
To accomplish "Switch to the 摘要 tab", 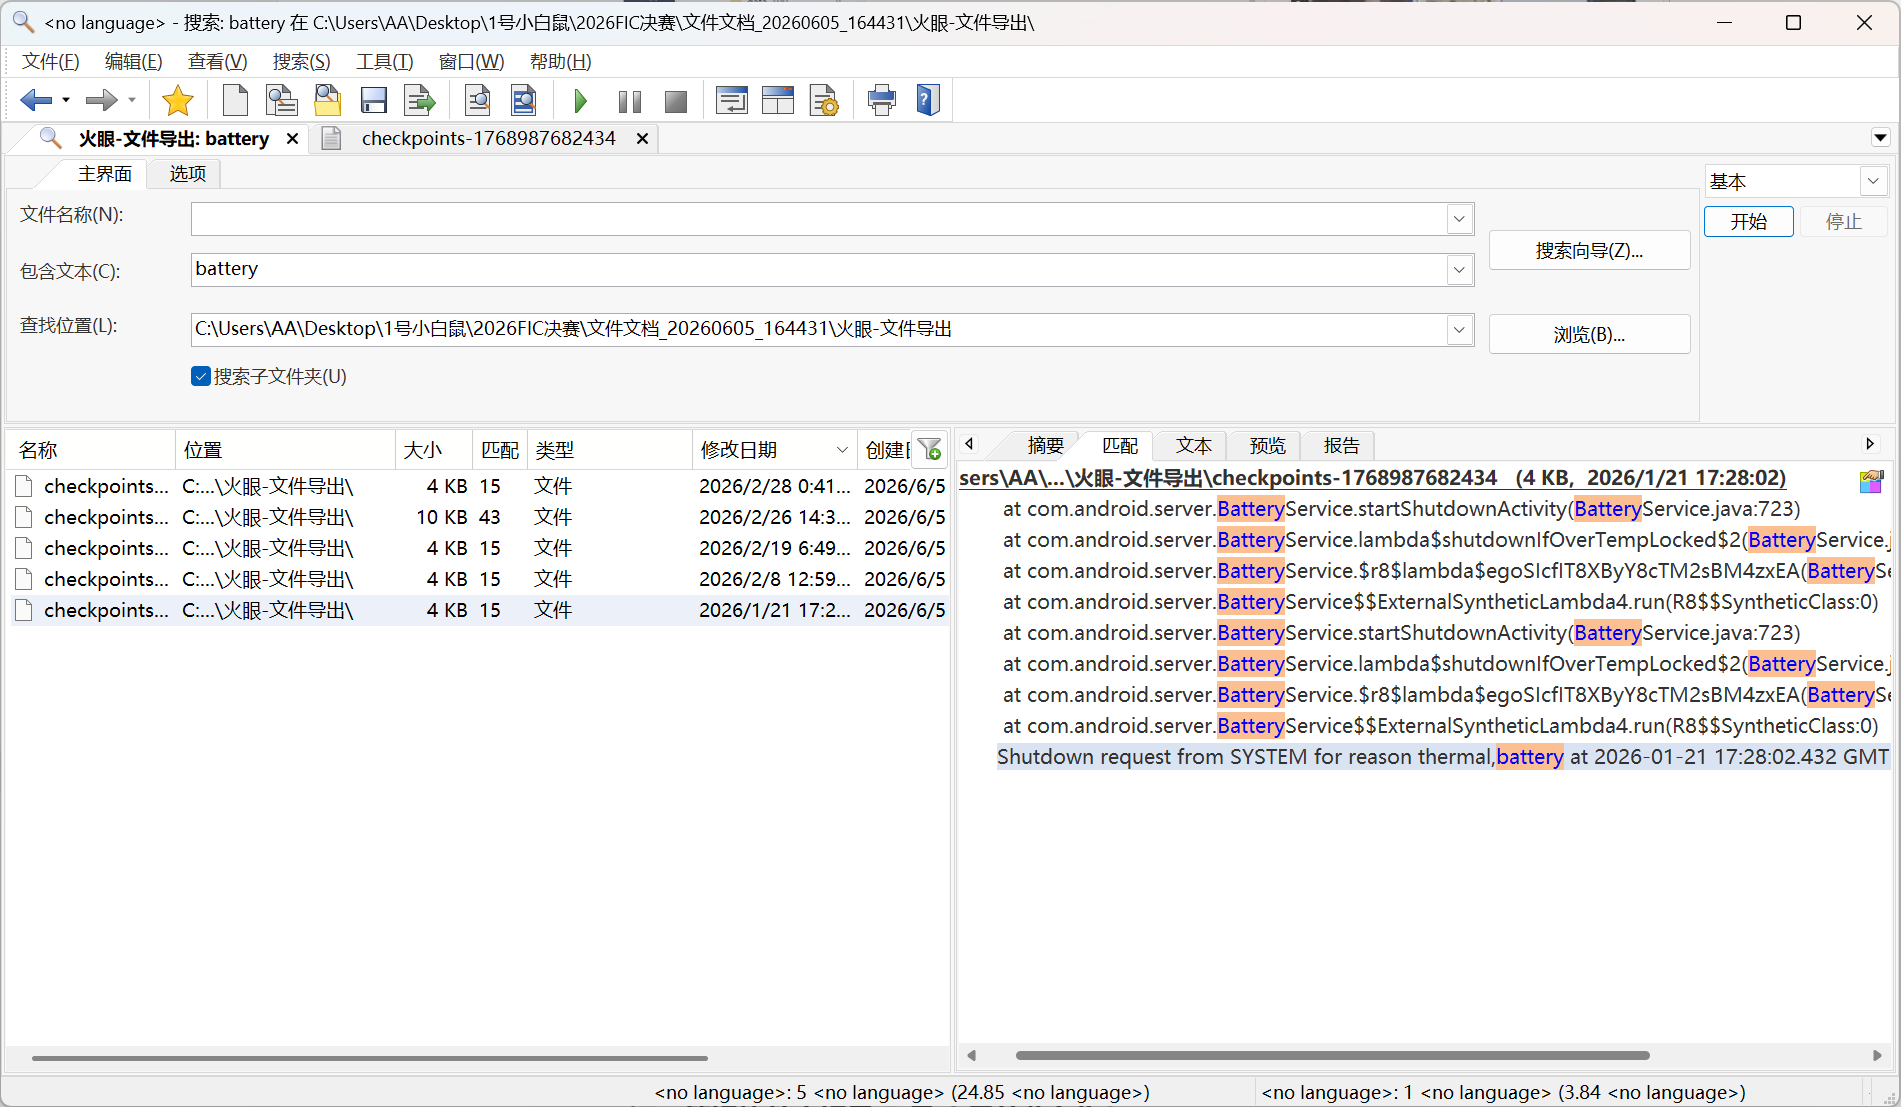I will click(x=1046, y=446).
